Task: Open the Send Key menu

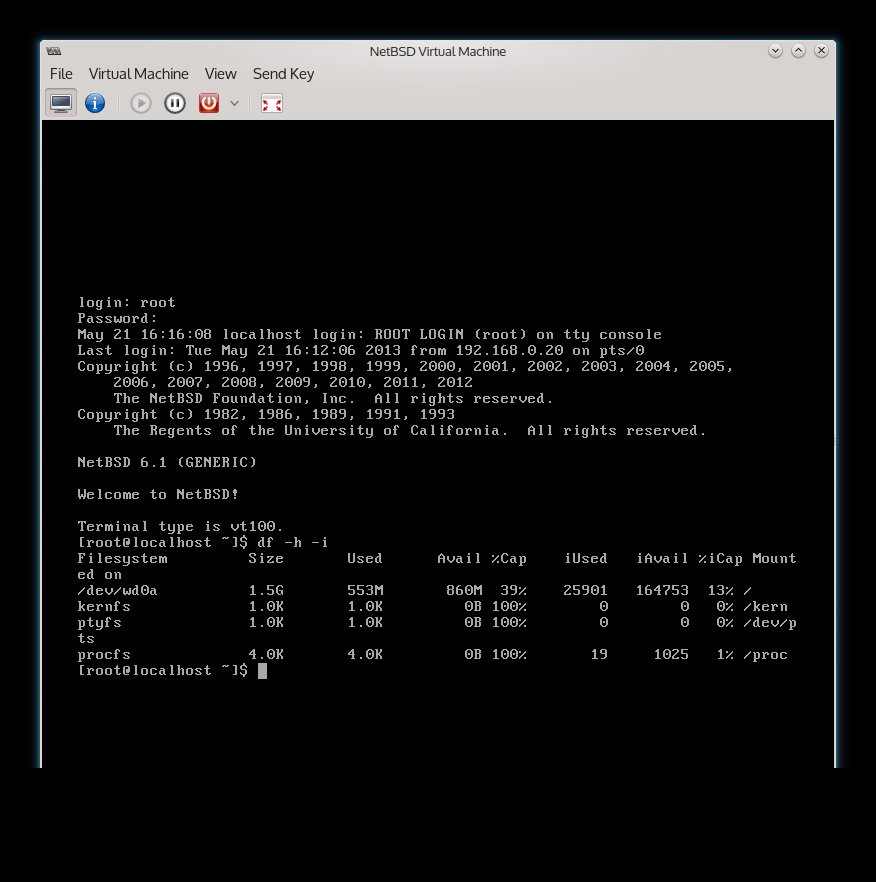Action: click(x=284, y=74)
